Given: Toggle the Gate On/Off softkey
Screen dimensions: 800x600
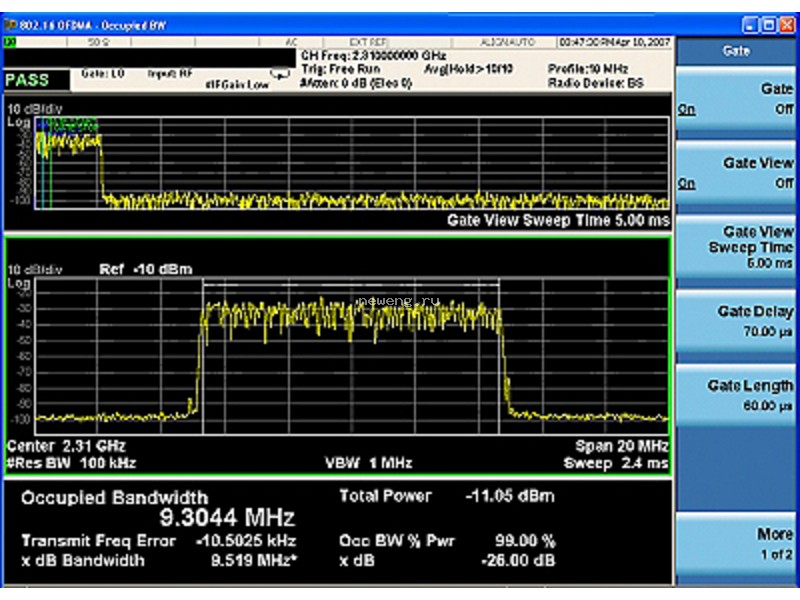Looking at the screenshot, I should [735, 99].
